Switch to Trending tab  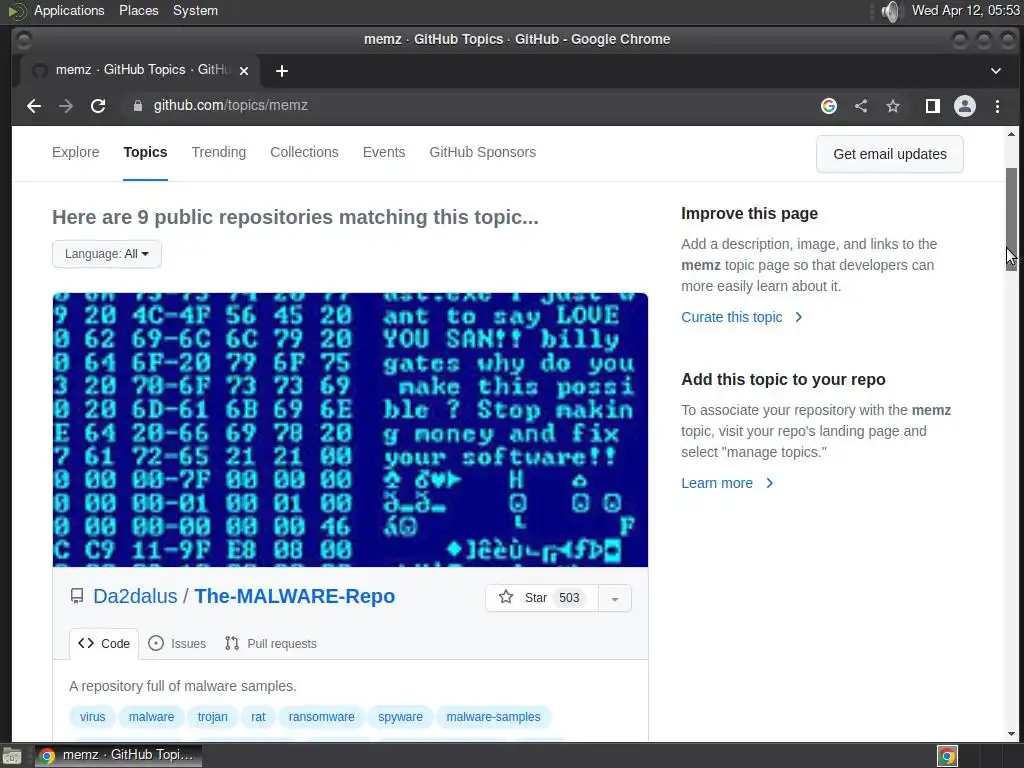[x=219, y=152]
